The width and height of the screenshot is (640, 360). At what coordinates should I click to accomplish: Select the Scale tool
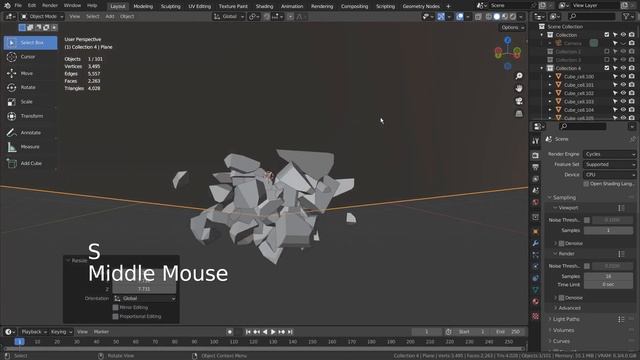pos(27,102)
